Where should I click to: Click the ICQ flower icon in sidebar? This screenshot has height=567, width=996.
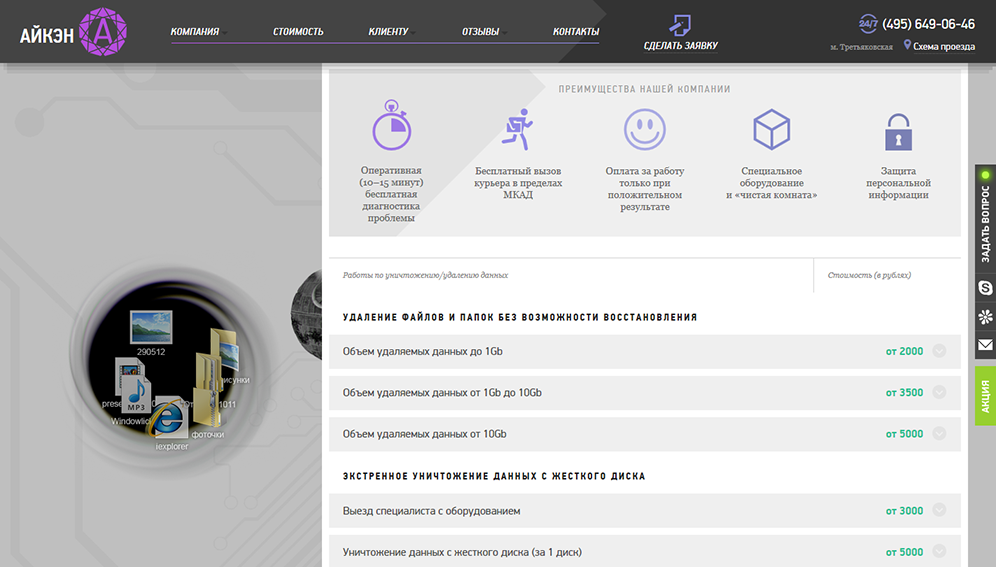985,317
